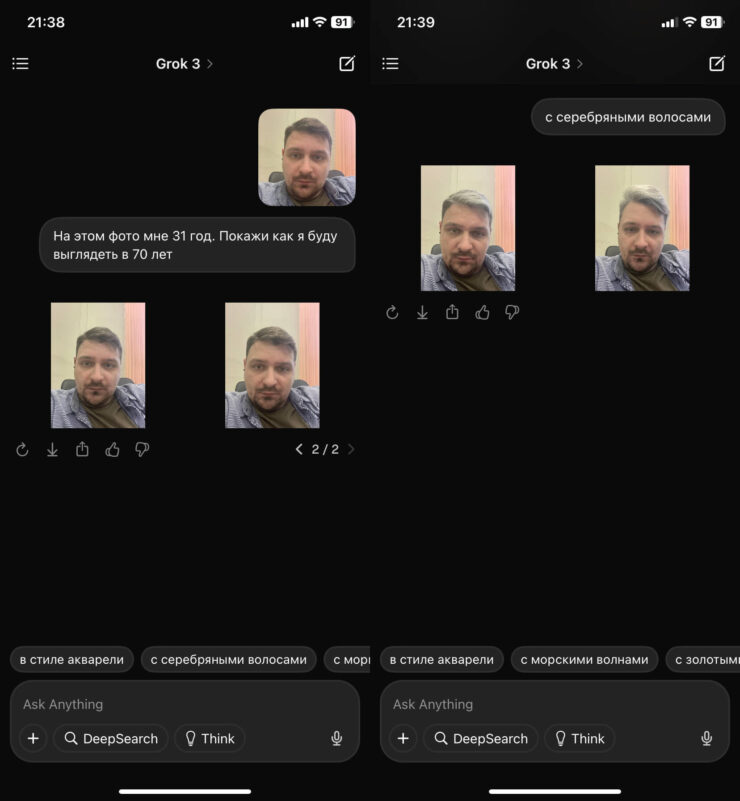
Task: Dislike the aged photo response on left screen
Action: (142, 450)
